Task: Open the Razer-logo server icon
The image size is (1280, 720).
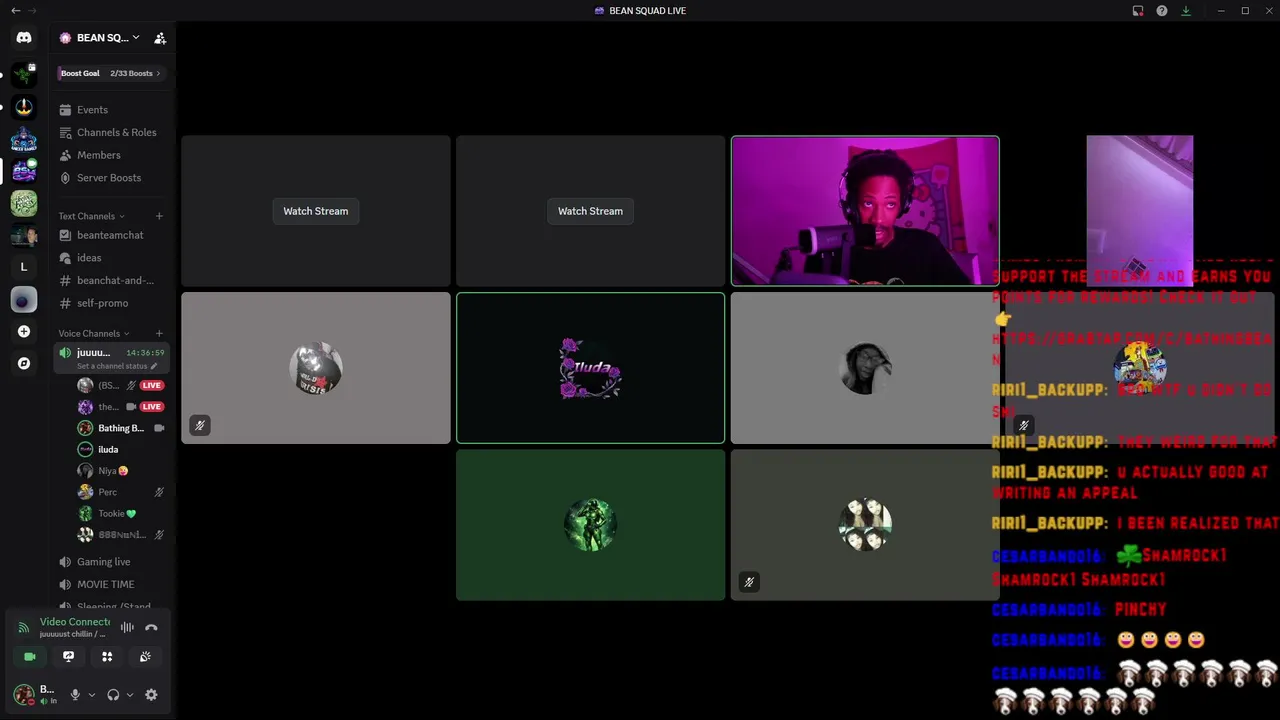Action: point(24,75)
